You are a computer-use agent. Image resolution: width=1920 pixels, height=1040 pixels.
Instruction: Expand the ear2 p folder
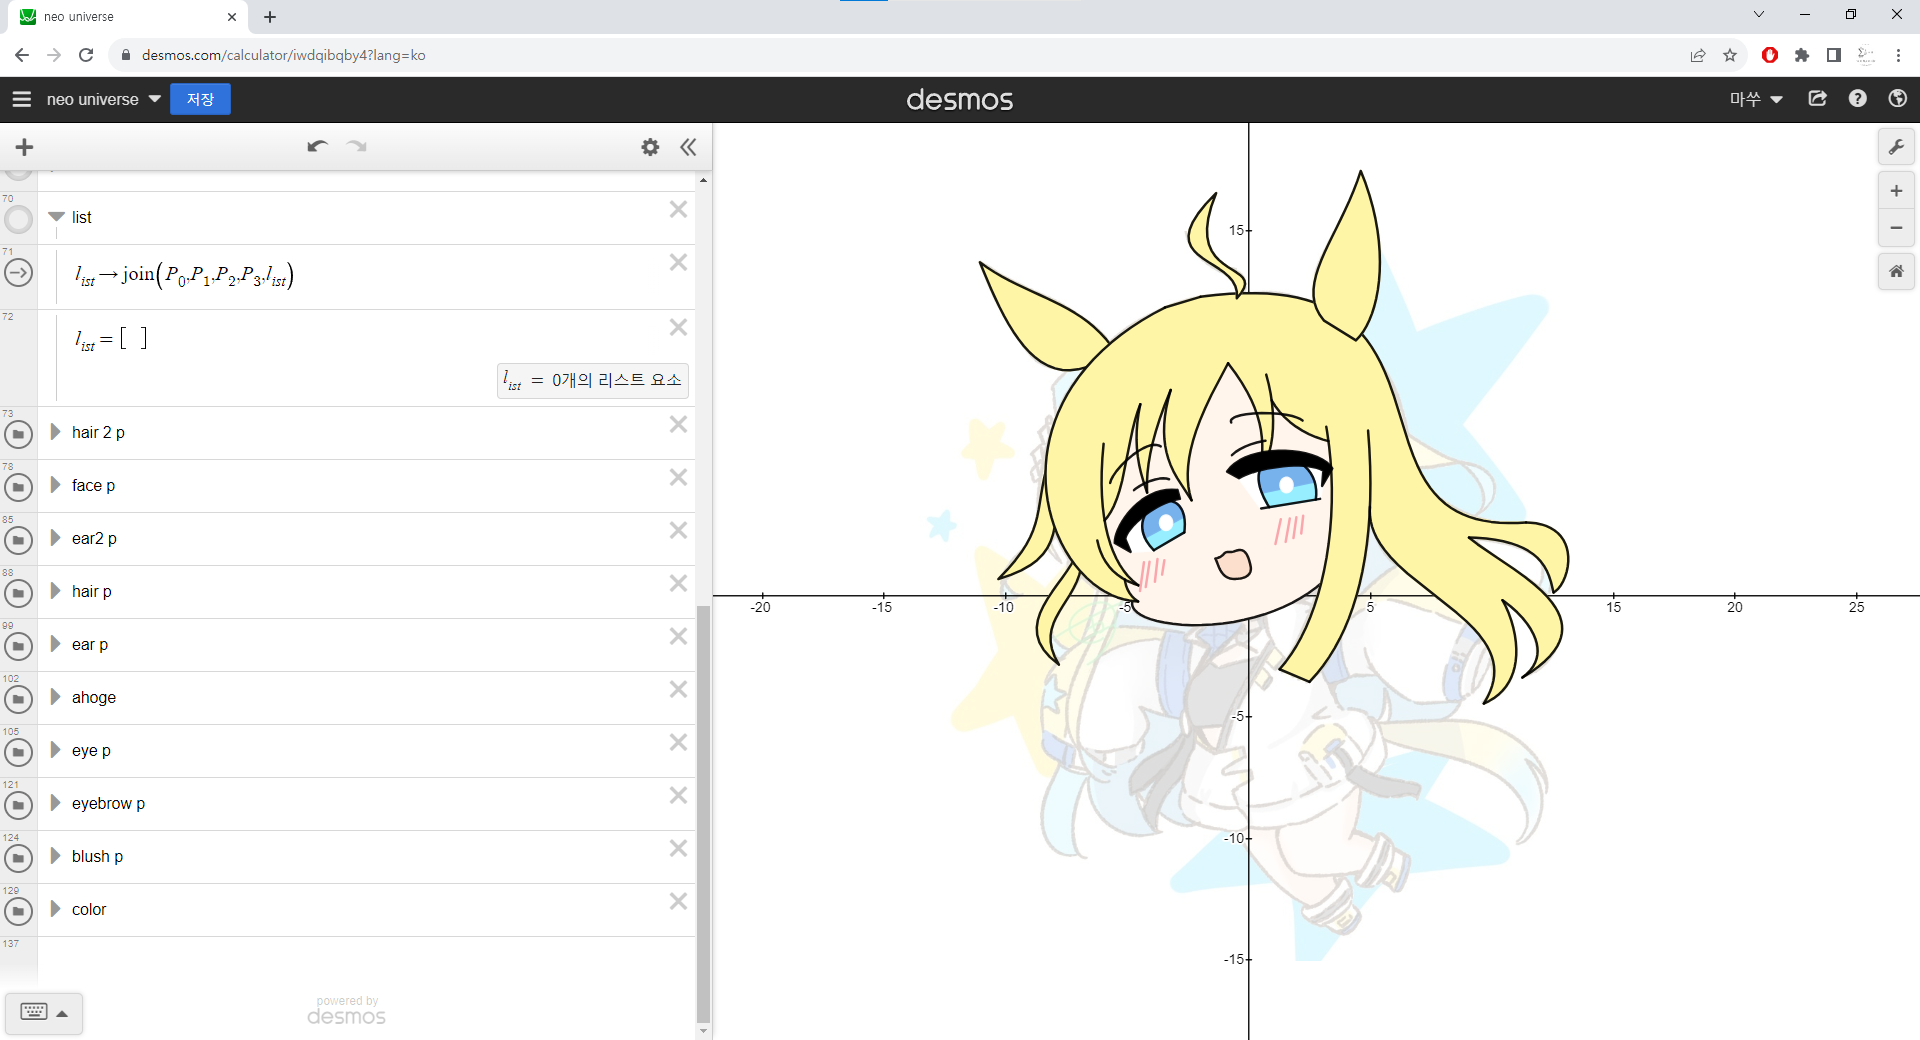[56, 538]
